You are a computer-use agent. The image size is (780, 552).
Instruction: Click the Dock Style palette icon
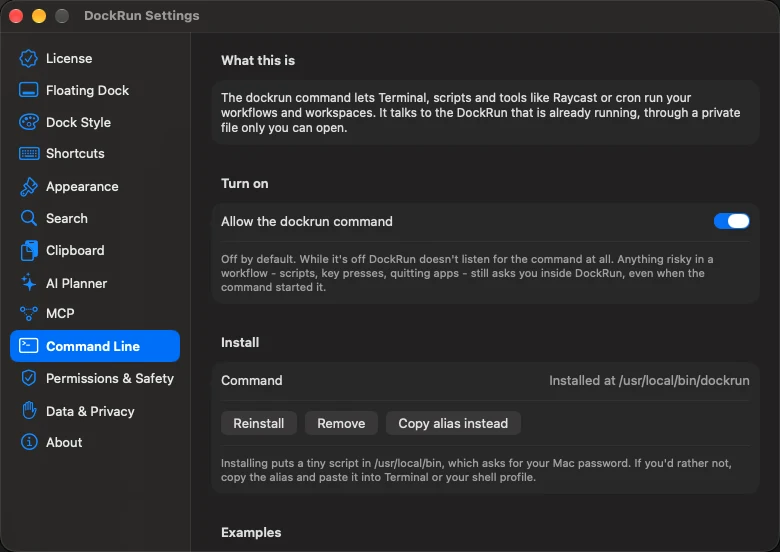tap(28, 122)
